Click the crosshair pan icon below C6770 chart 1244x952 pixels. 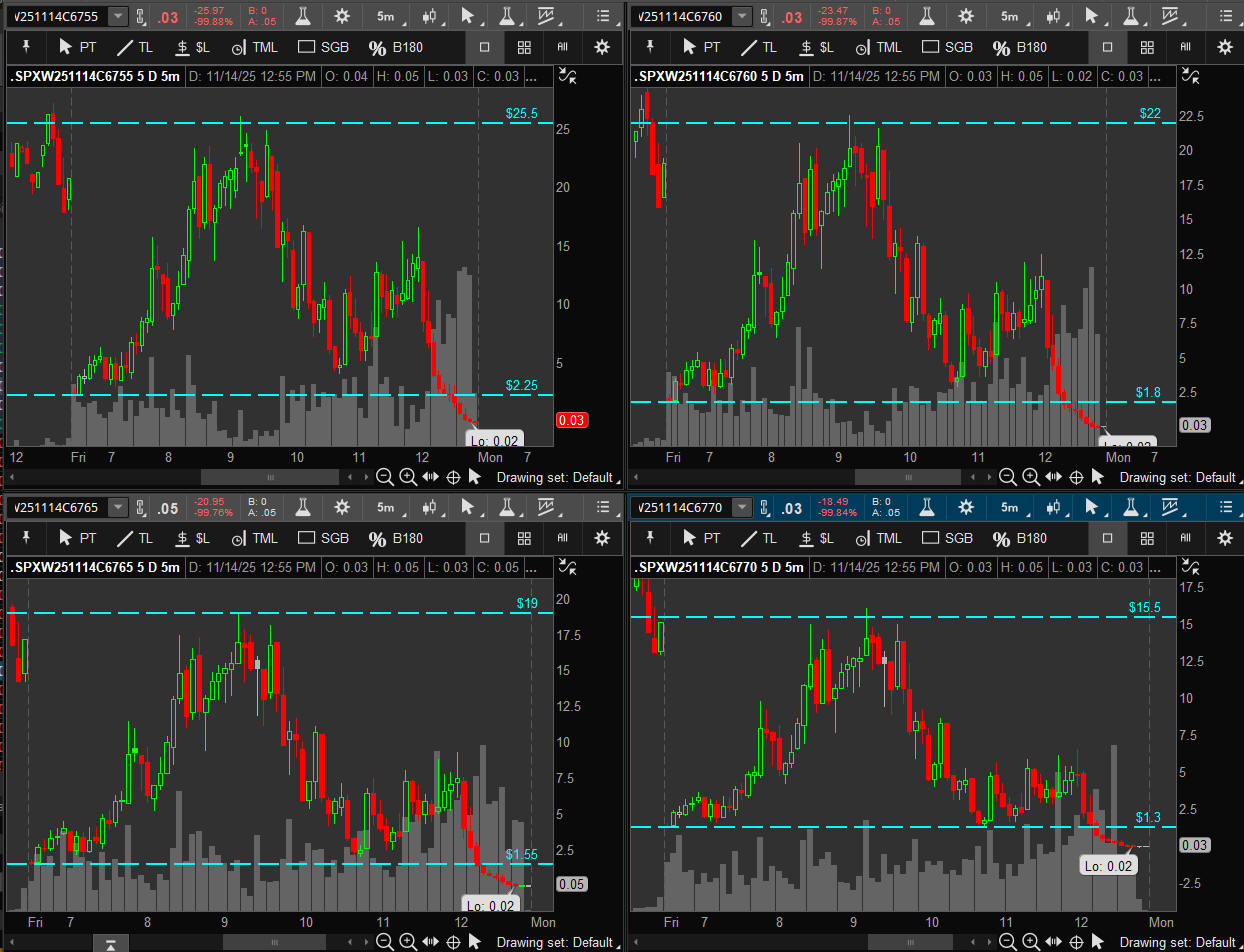coord(1076,942)
